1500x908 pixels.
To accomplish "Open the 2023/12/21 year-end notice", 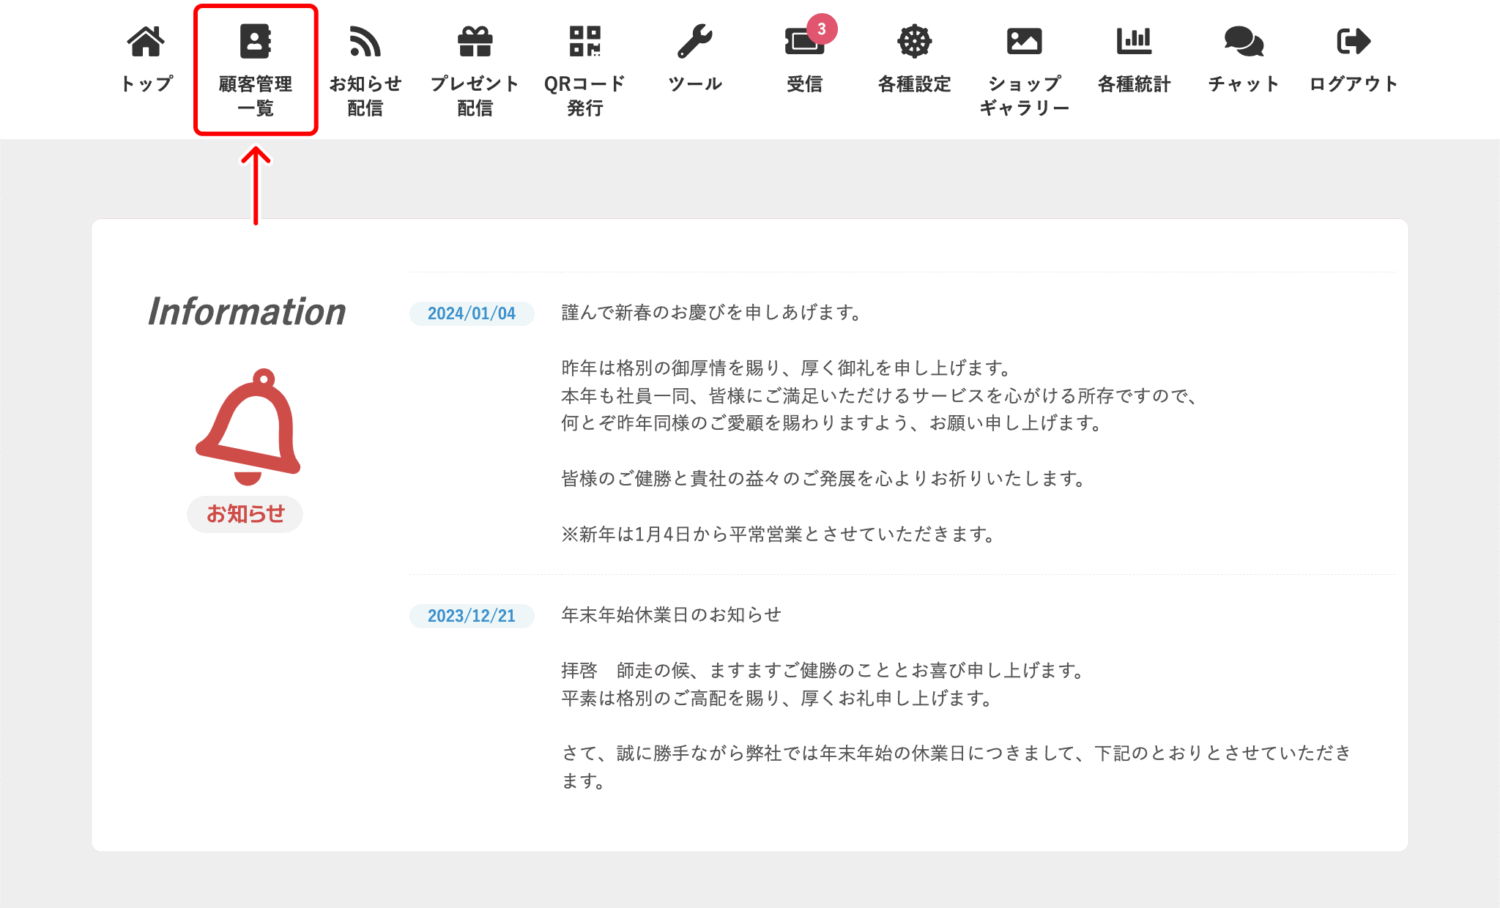I will pos(471,615).
